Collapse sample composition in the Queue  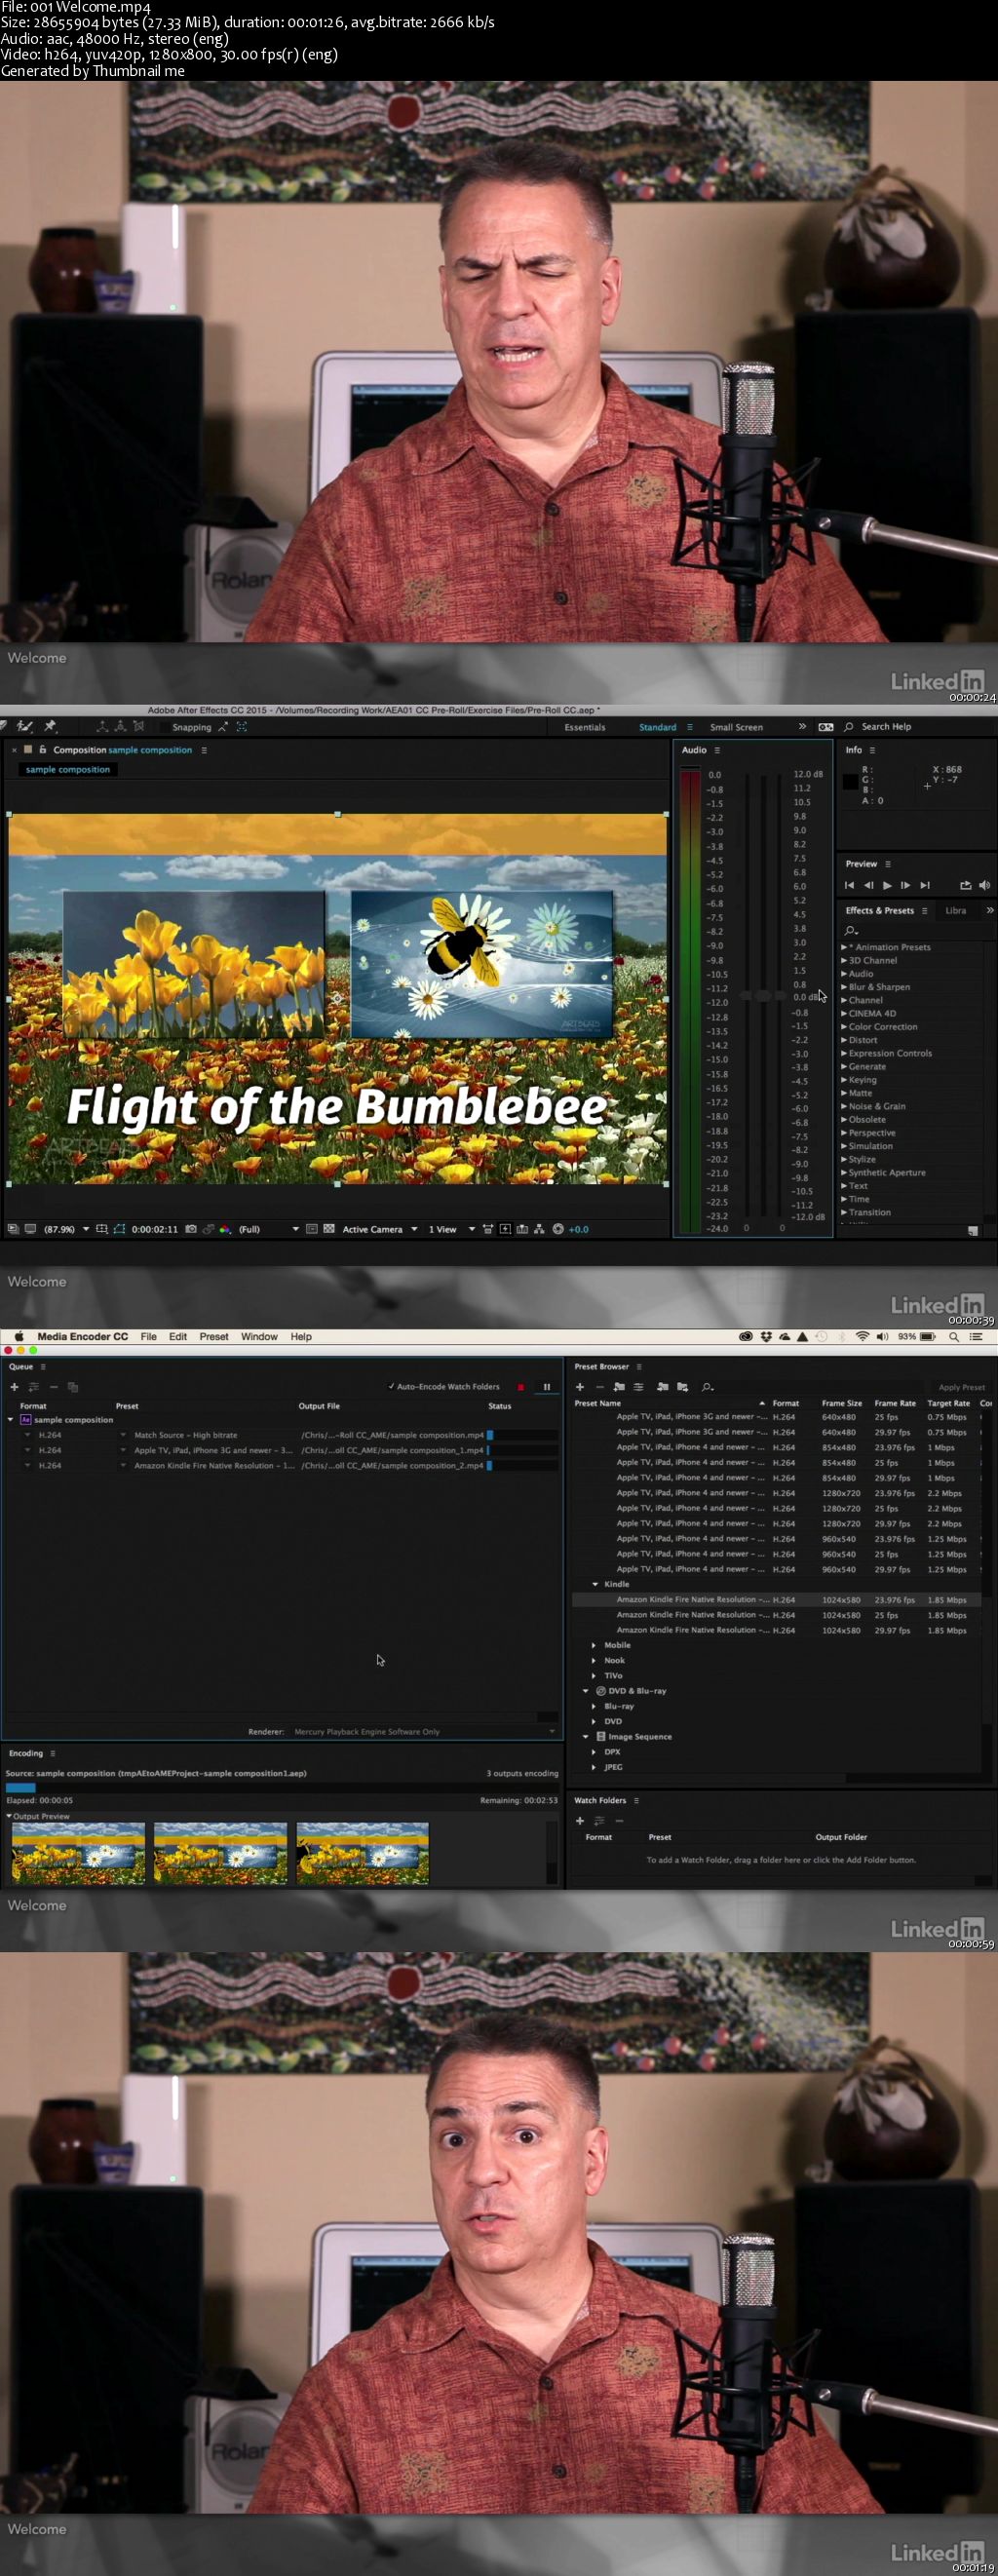click(x=11, y=1420)
